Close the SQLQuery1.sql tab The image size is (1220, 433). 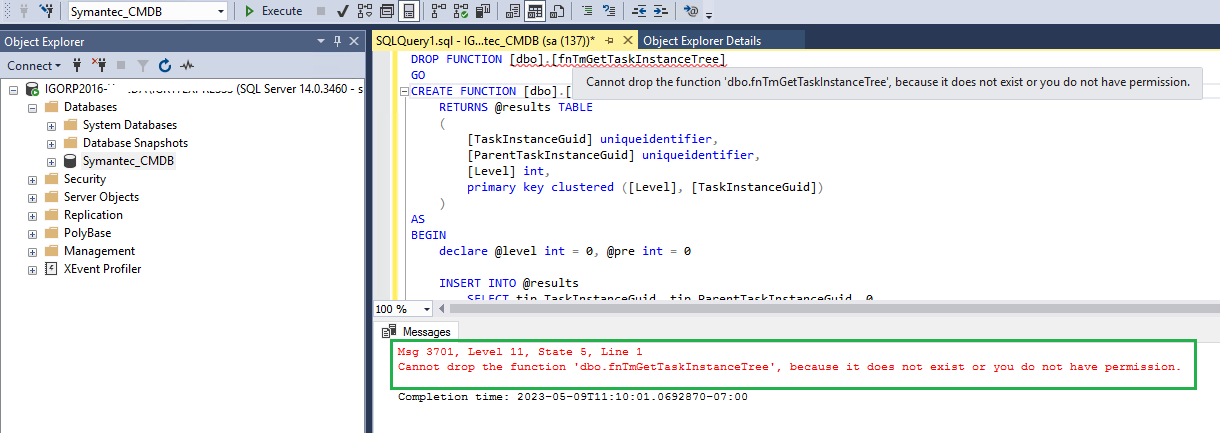[x=628, y=40]
